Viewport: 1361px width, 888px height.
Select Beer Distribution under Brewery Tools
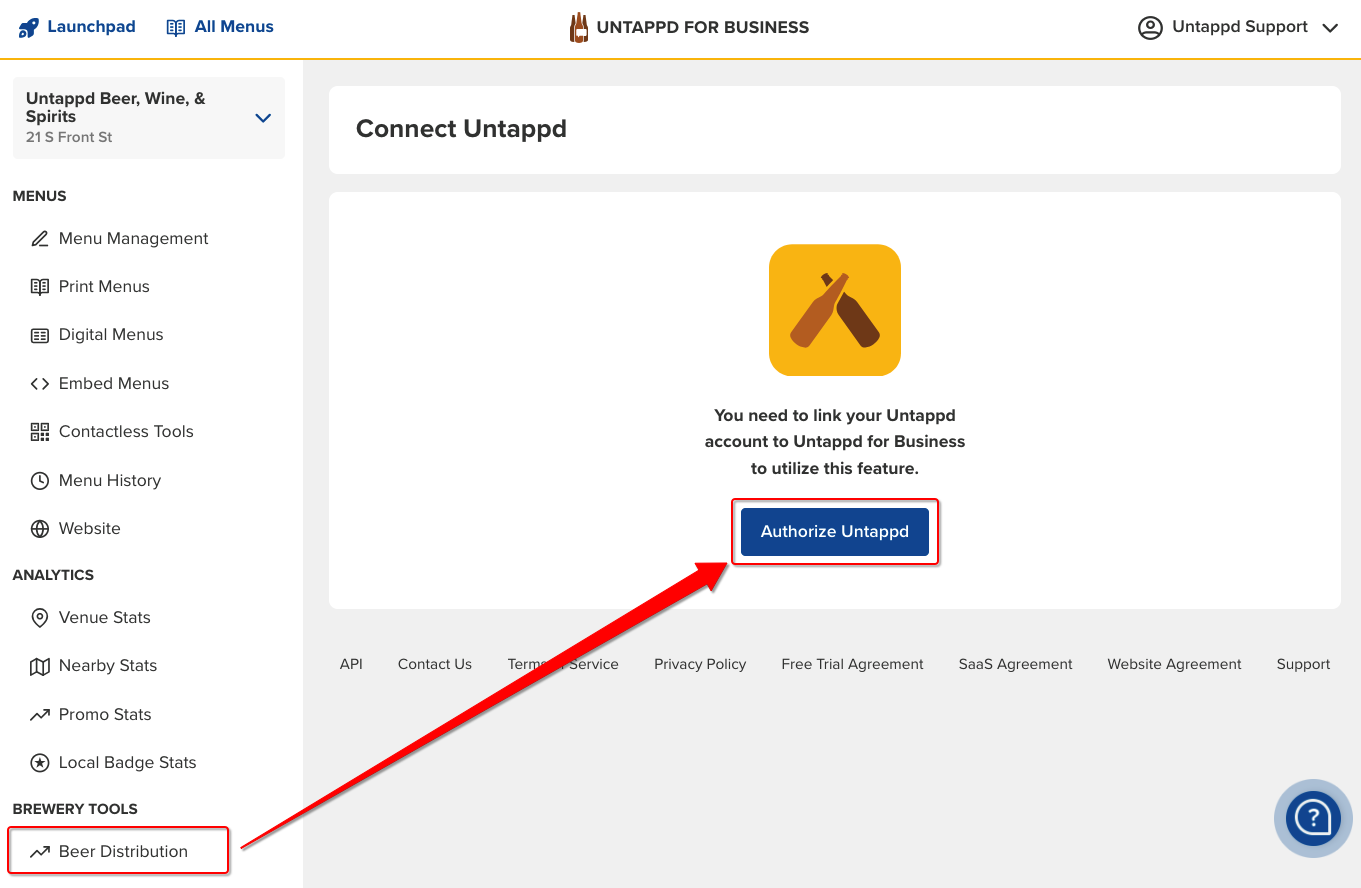[x=122, y=852]
